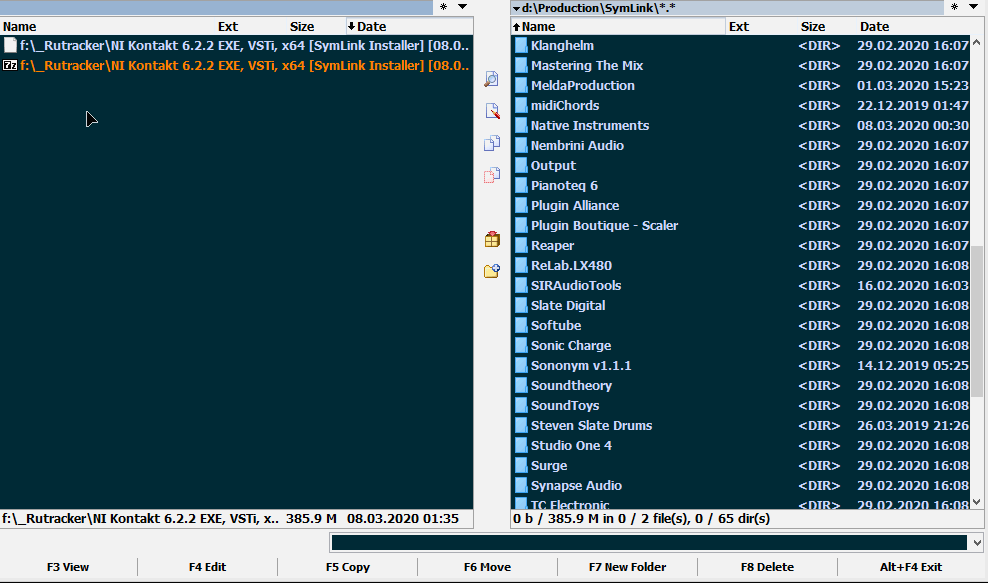Click the favorites star button above left panel
The height and width of the screenshot is (583, 988).
coord(444,7)
